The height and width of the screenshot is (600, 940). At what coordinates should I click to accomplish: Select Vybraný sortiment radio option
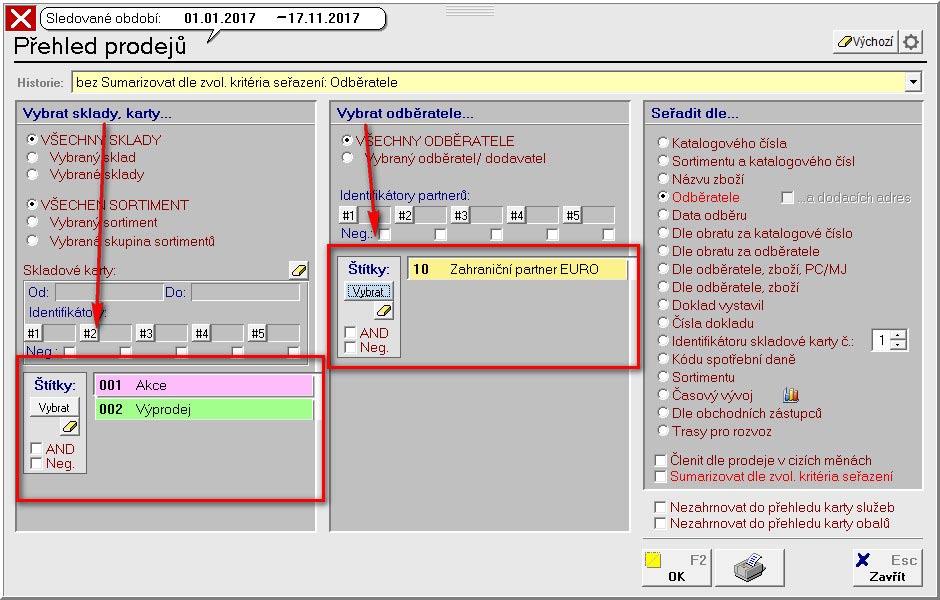click(32, 222)
